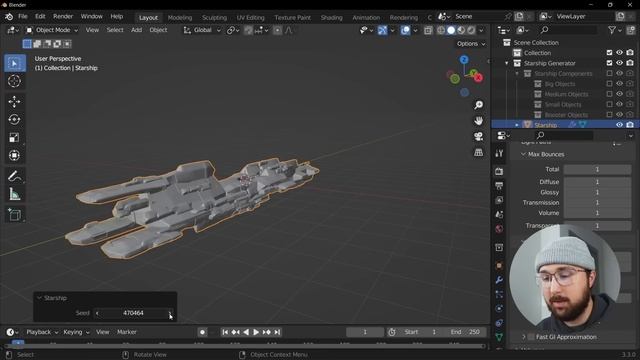640x360 pixels.
Task: Open the Edit menu
Action: [40, 17]
